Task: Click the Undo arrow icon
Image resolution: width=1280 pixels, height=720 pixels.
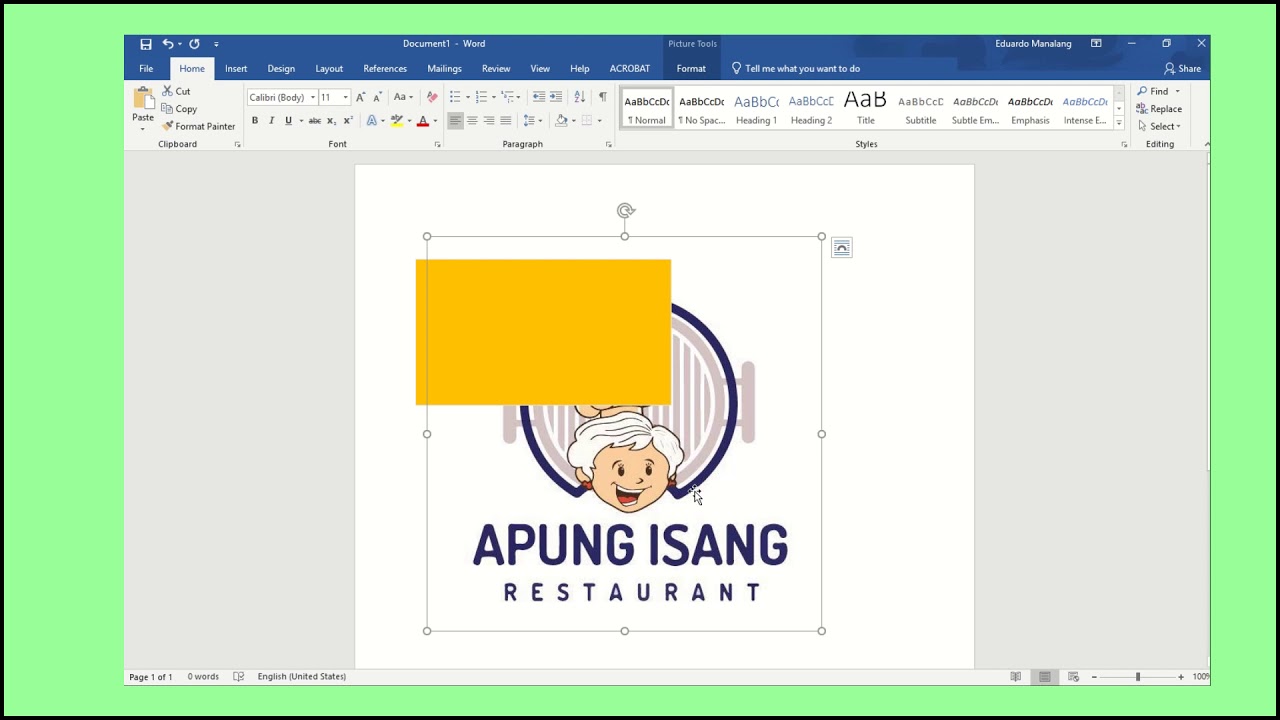Action: pos(168,44)
